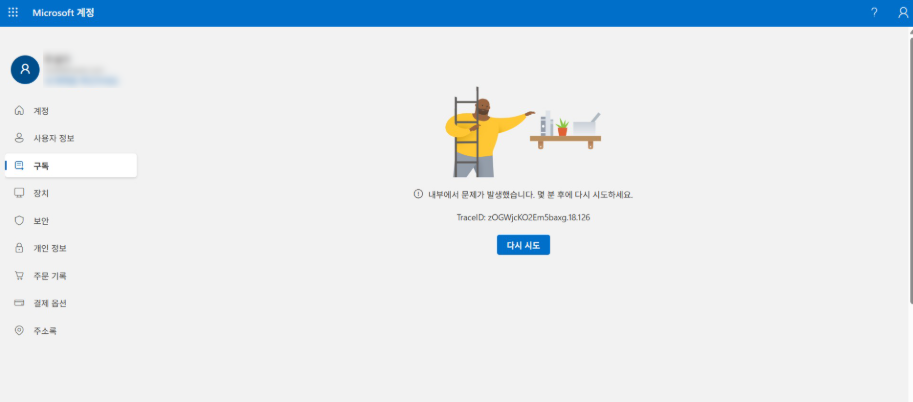Click the blurred email link under profile name
The width and height of the screenshot is (913, 402).
click(82, 81)
